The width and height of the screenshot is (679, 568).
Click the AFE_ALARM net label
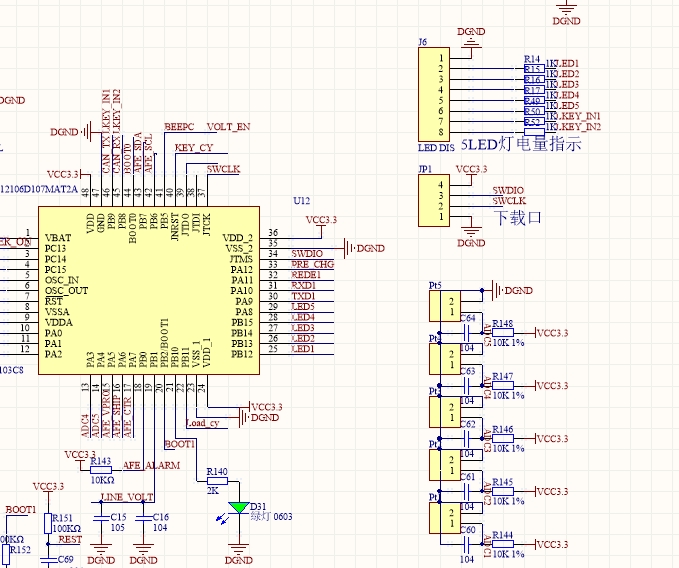pos(151,465)
